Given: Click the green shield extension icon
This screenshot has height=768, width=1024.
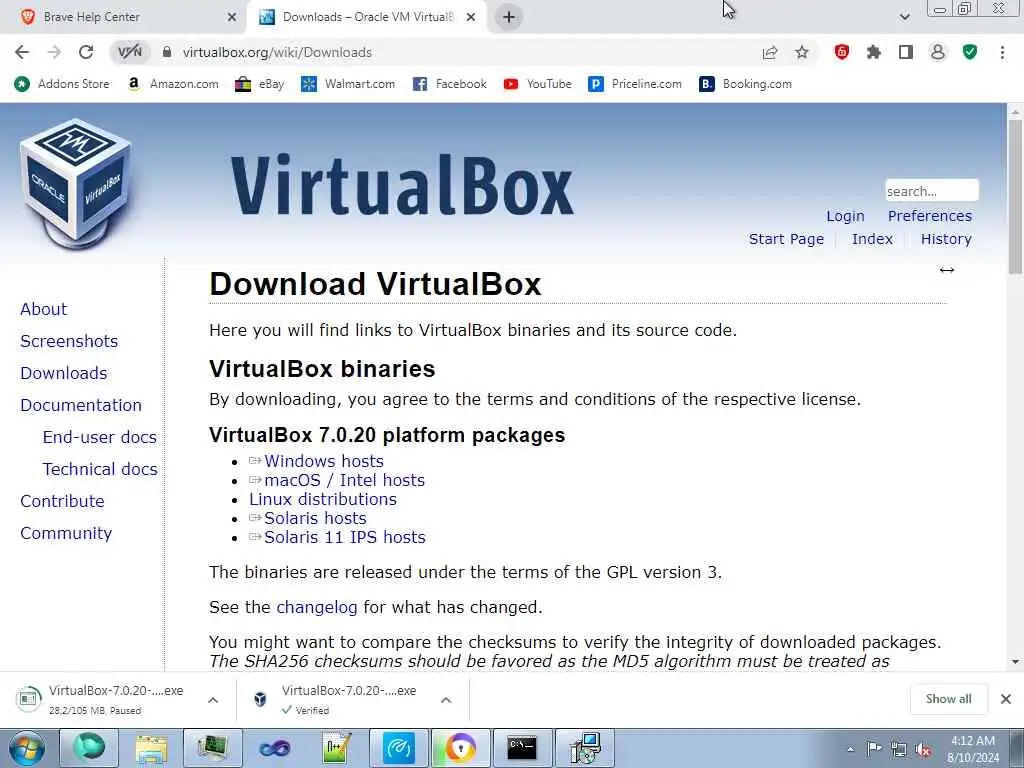Looking at the screenshot, I should pyautogui.click(x=970, y=52).
